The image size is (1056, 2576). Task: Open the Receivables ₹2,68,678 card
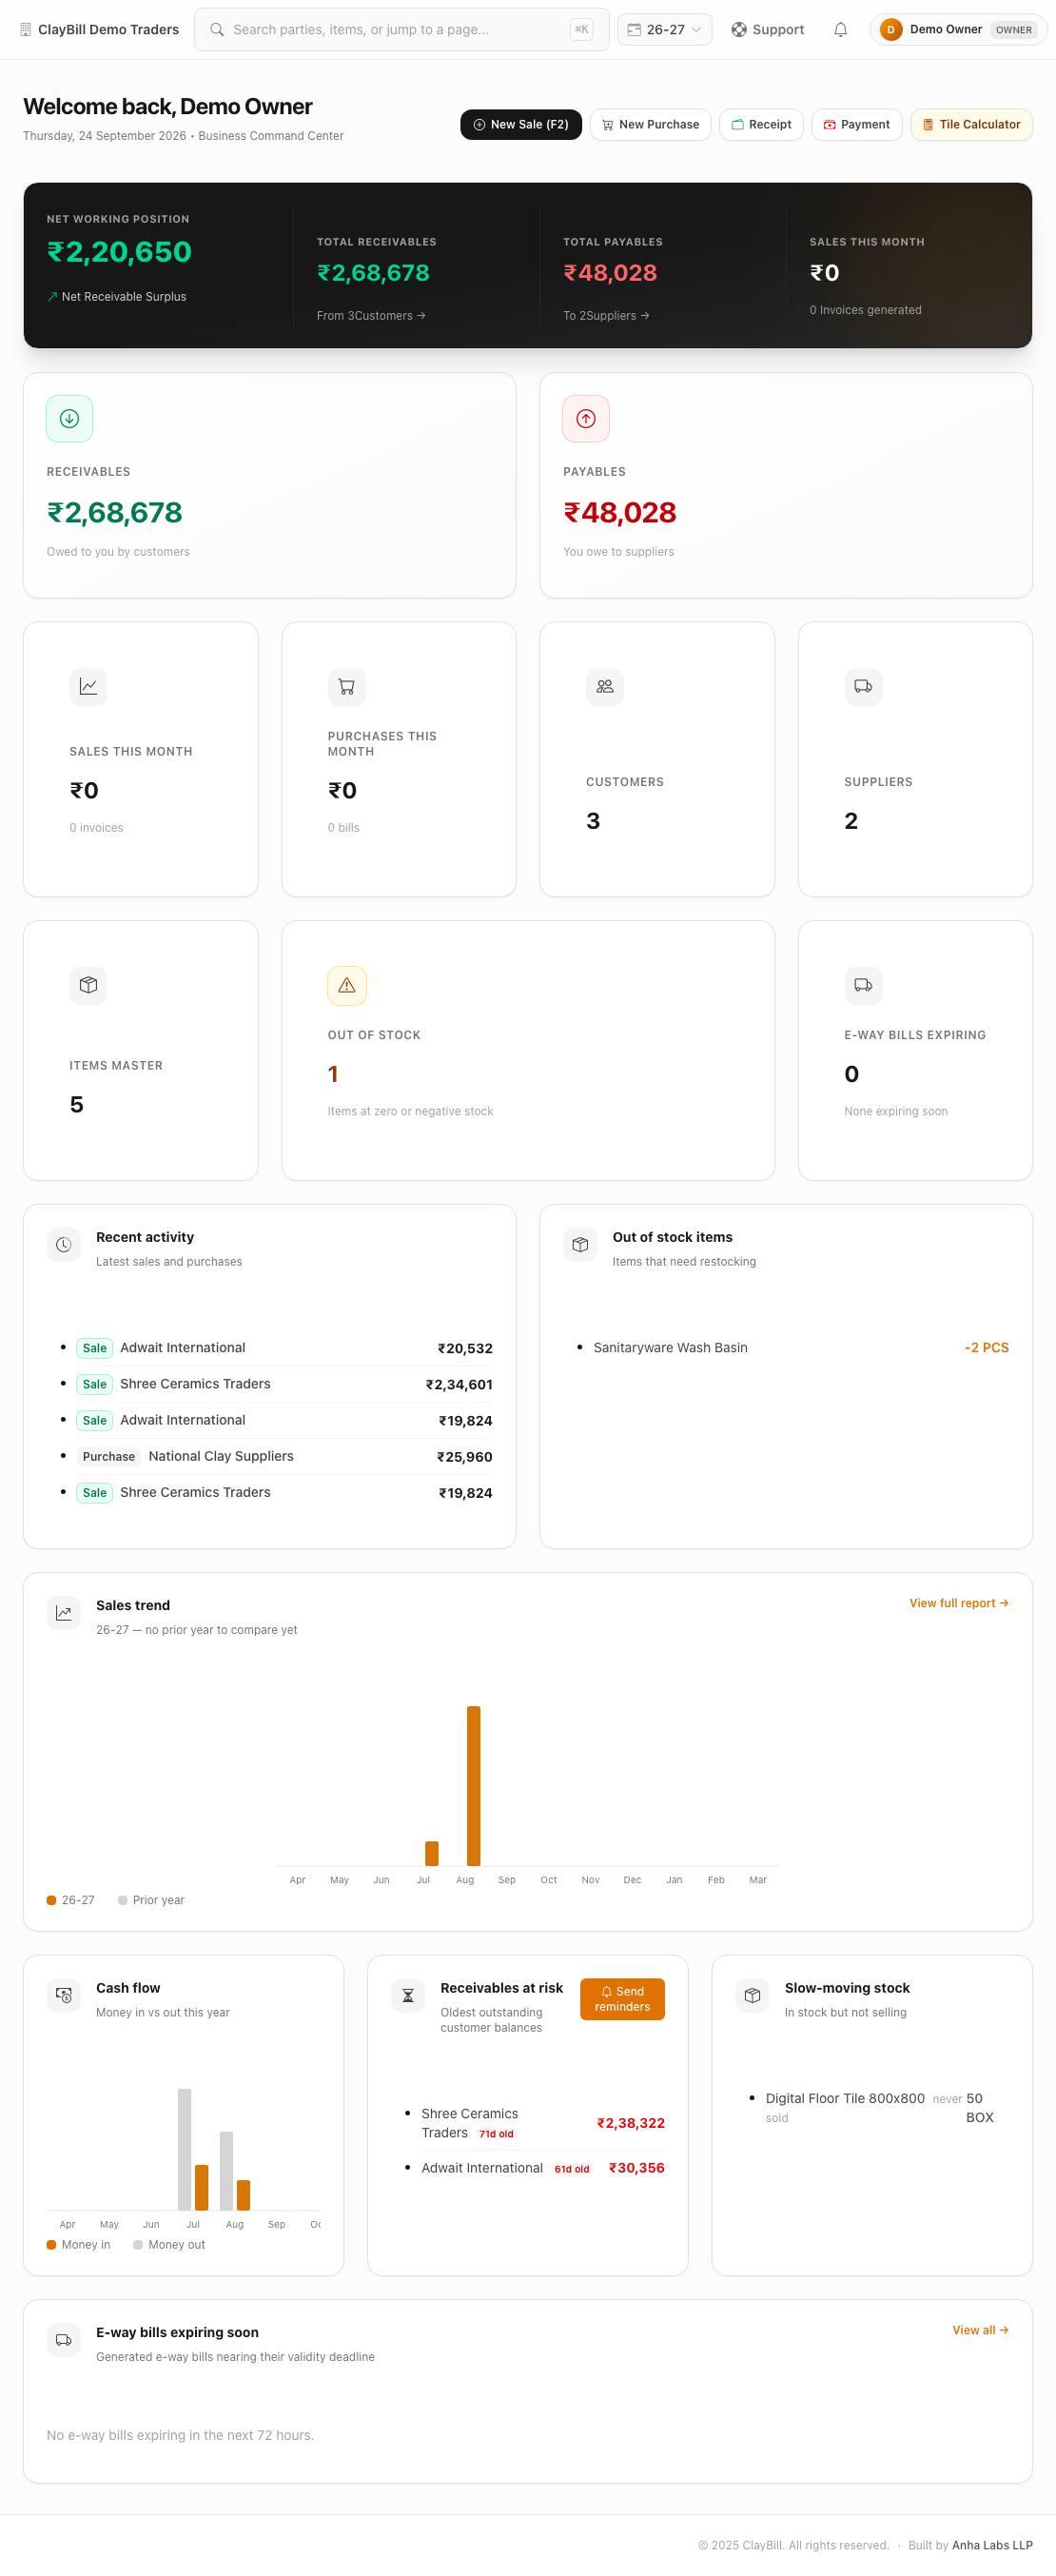pos(269,486)
